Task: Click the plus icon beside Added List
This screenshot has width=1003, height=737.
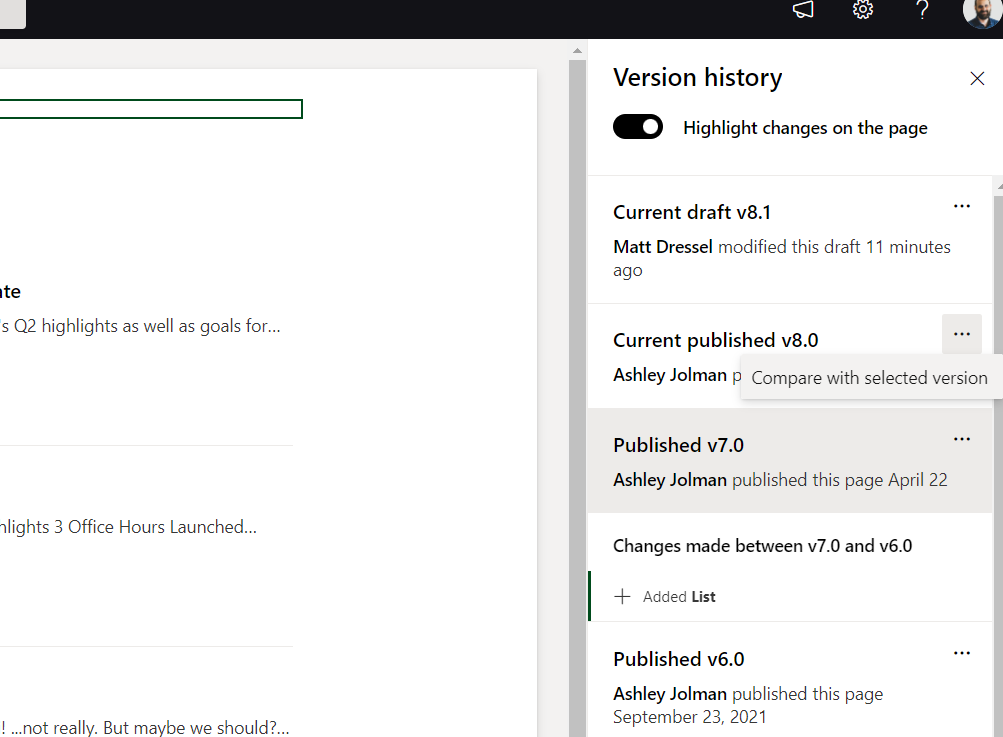Action: pos(622,596)
